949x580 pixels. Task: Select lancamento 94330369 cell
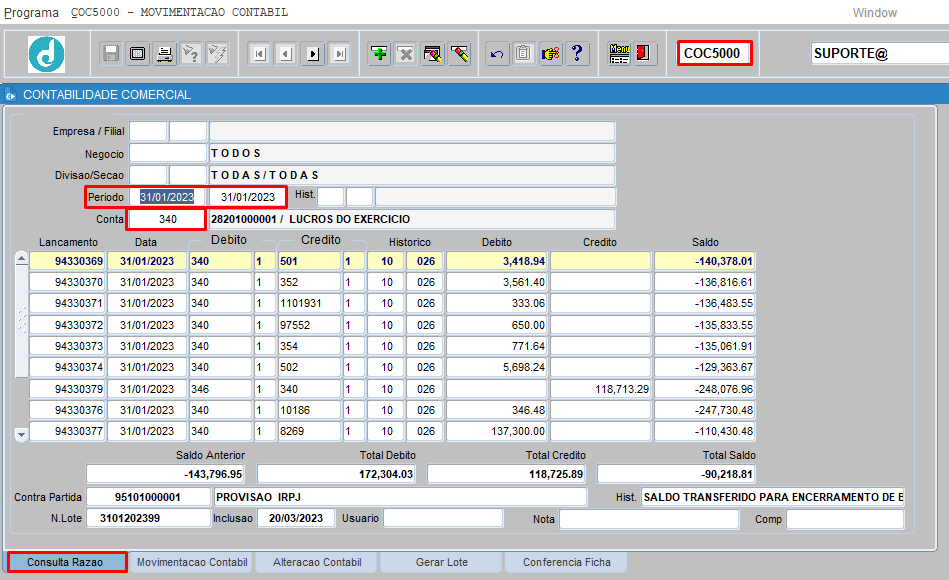tap(67, 261)
